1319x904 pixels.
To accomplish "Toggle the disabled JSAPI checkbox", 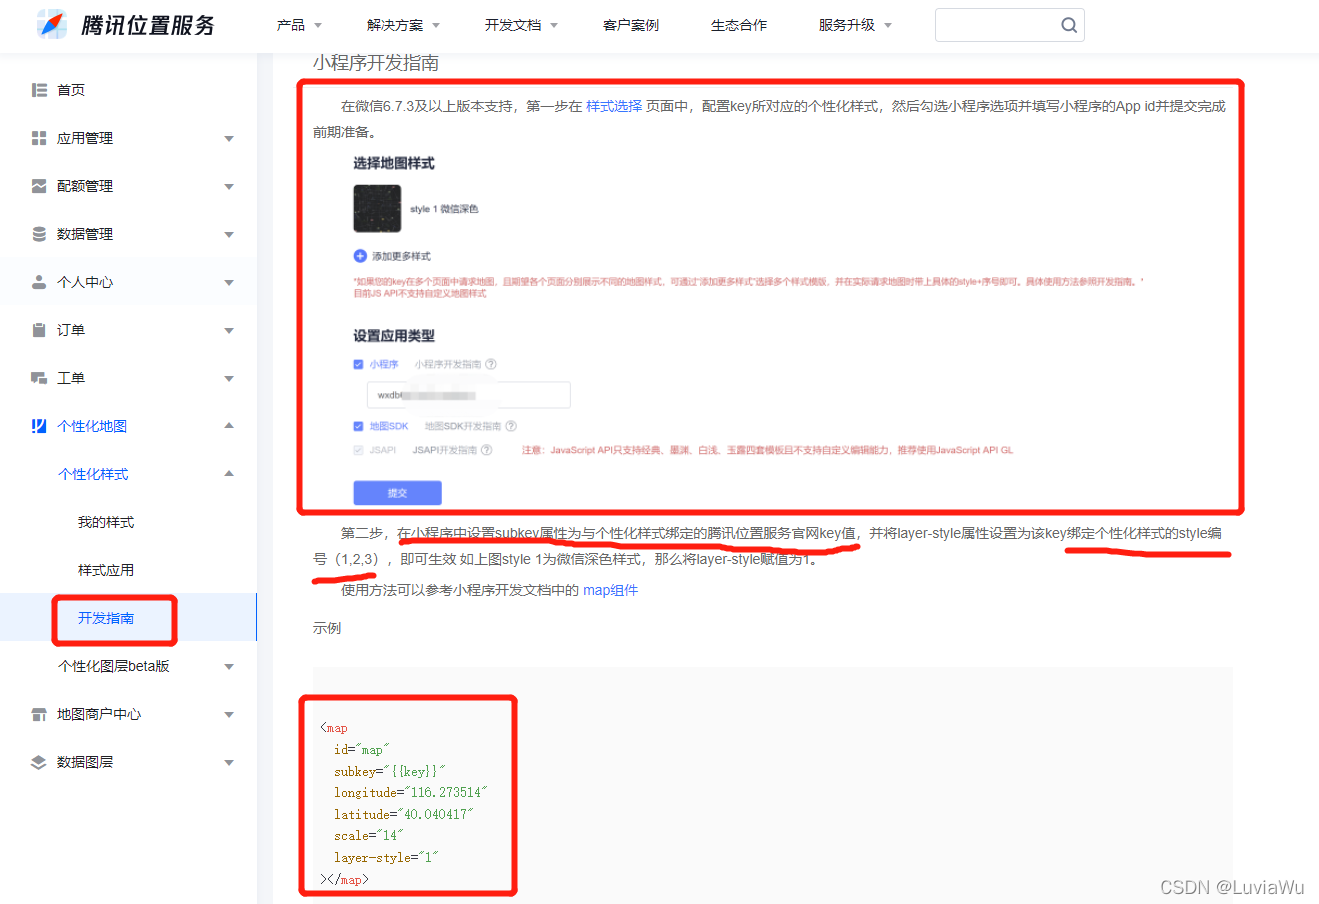I will (359, 450).
